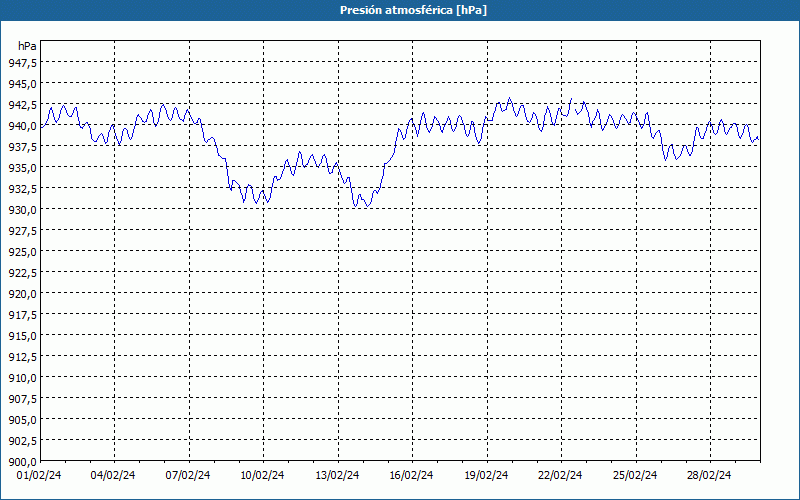Viewport: 800px width, 500px height.
Task: Select the 28/02/24 date label
Action: (x=708, y=475)
